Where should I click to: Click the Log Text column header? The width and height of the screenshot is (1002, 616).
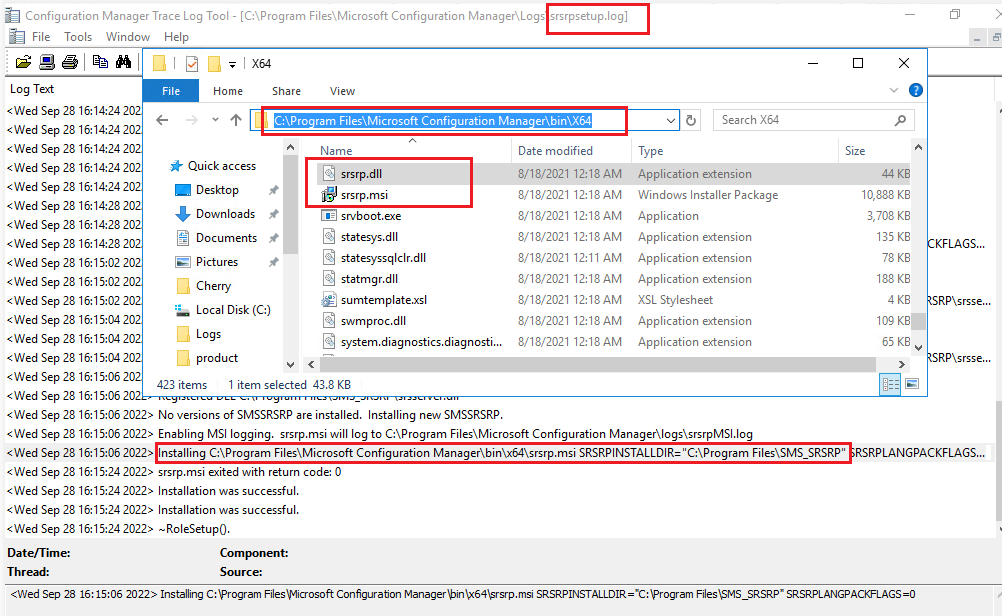tap(32, 89)
